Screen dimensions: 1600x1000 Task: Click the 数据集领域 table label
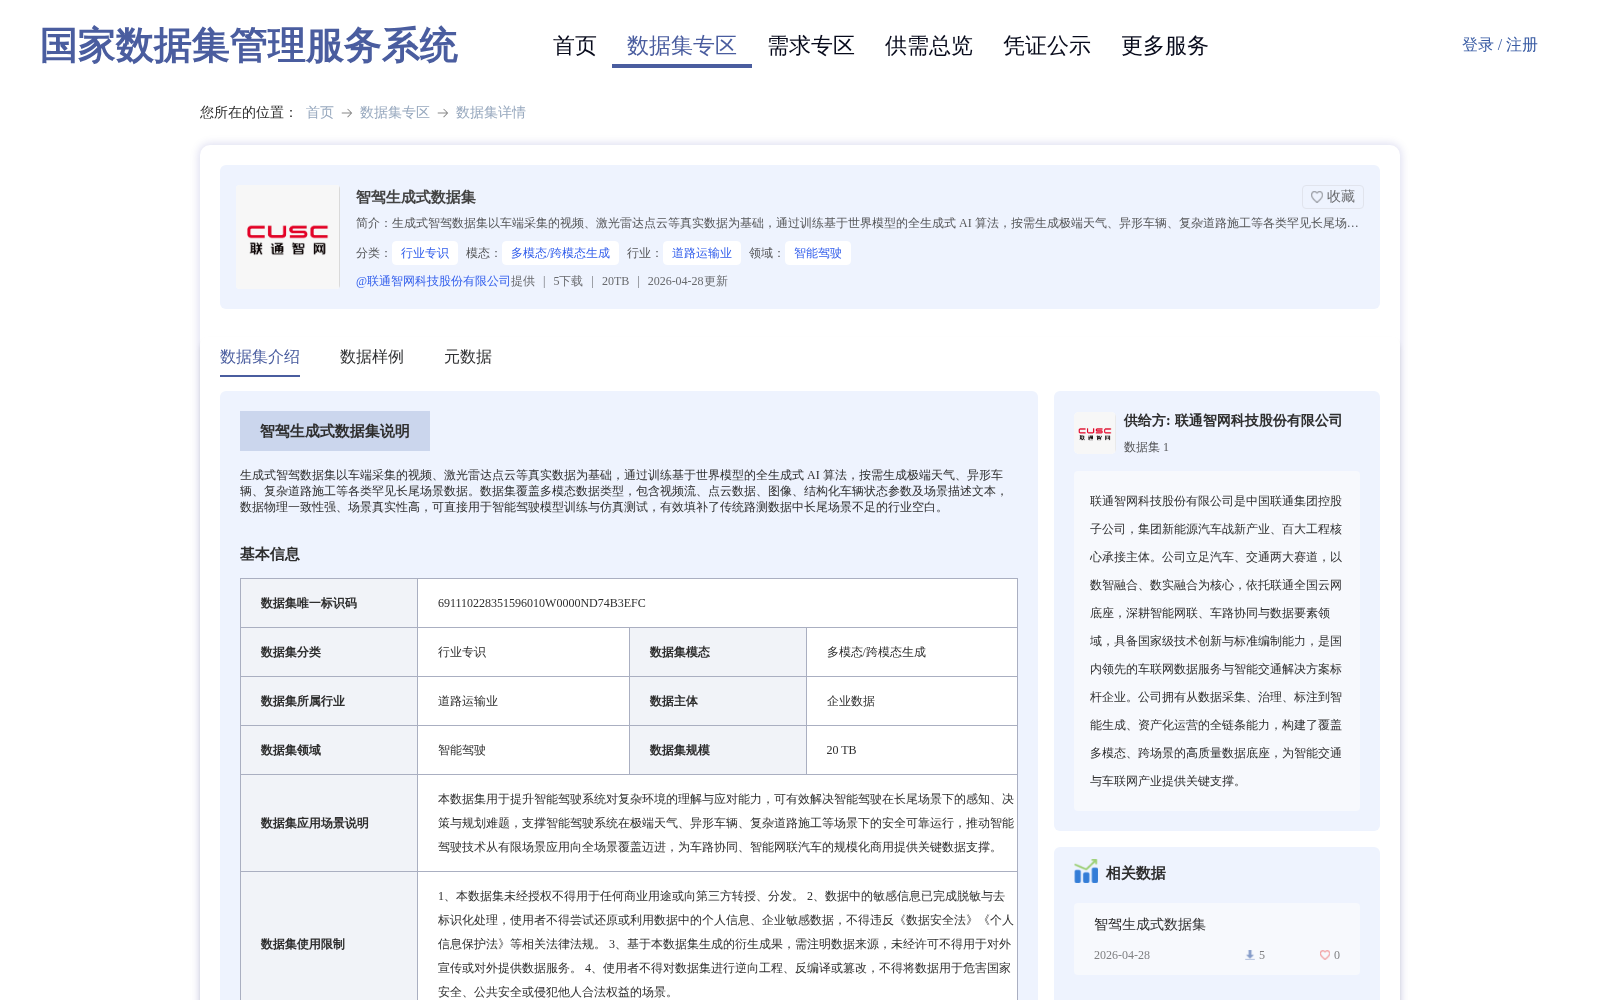[291, 750]
